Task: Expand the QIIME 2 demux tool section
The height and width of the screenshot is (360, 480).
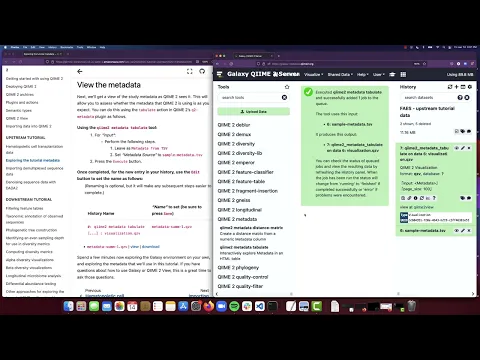Action: [234, 134]
